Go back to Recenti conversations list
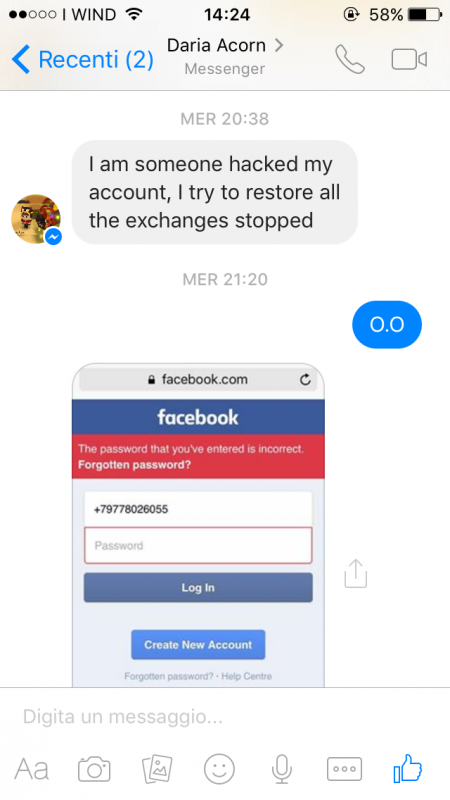Image resolution: width=450 pixels, height=800 pixels. [83, 59]
